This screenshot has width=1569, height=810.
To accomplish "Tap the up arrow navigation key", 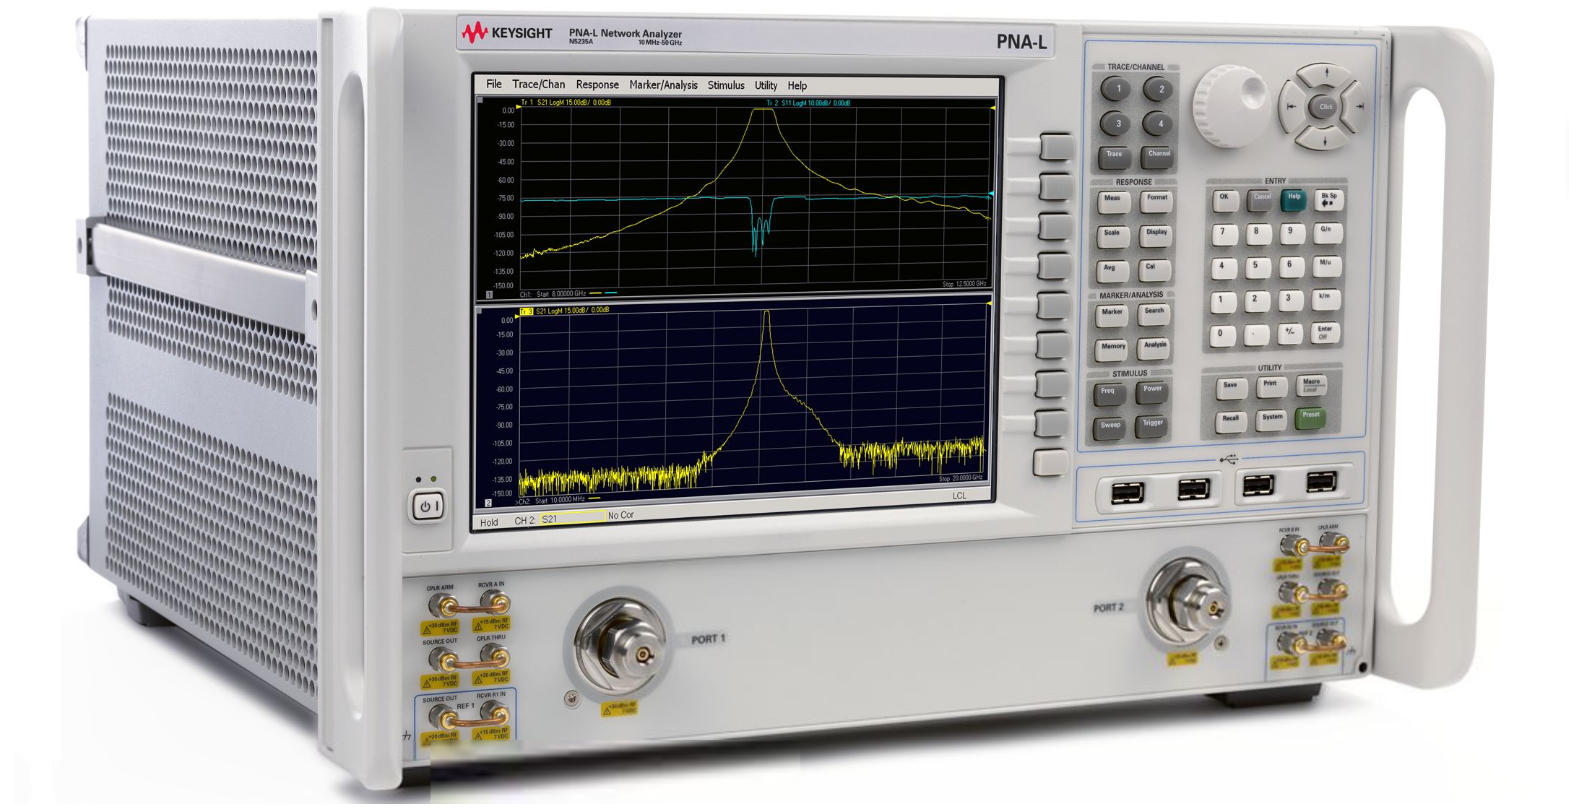I will [x=1326, y=75].
